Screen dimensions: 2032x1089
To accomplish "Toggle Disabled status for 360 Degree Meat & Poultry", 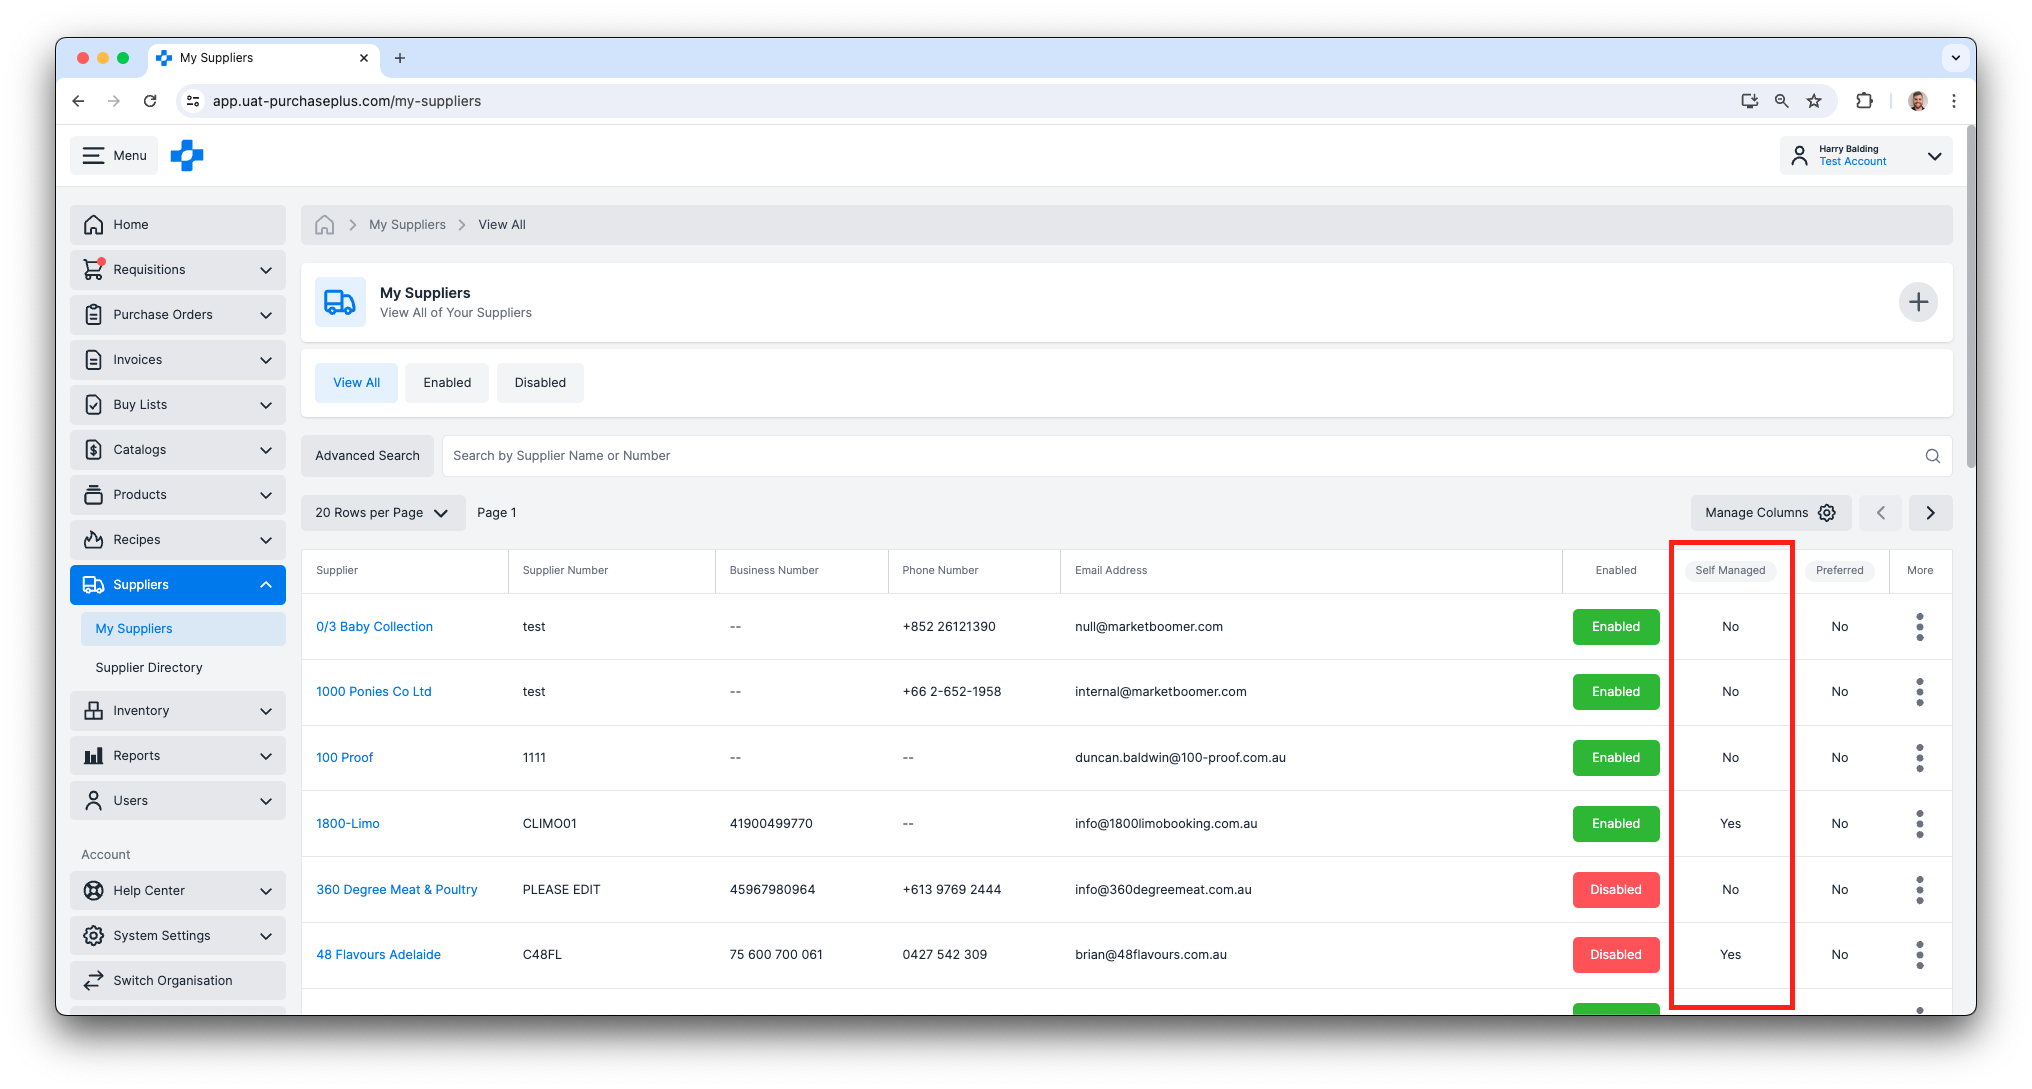I will point(1615,890).
